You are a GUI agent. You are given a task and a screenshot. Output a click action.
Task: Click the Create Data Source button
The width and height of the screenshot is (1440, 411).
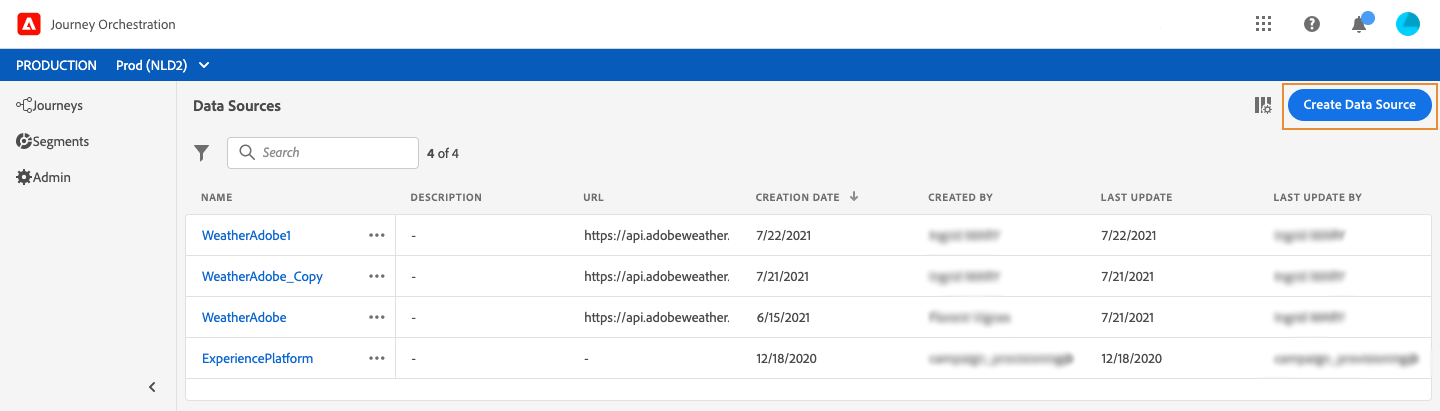point(1359,105)
